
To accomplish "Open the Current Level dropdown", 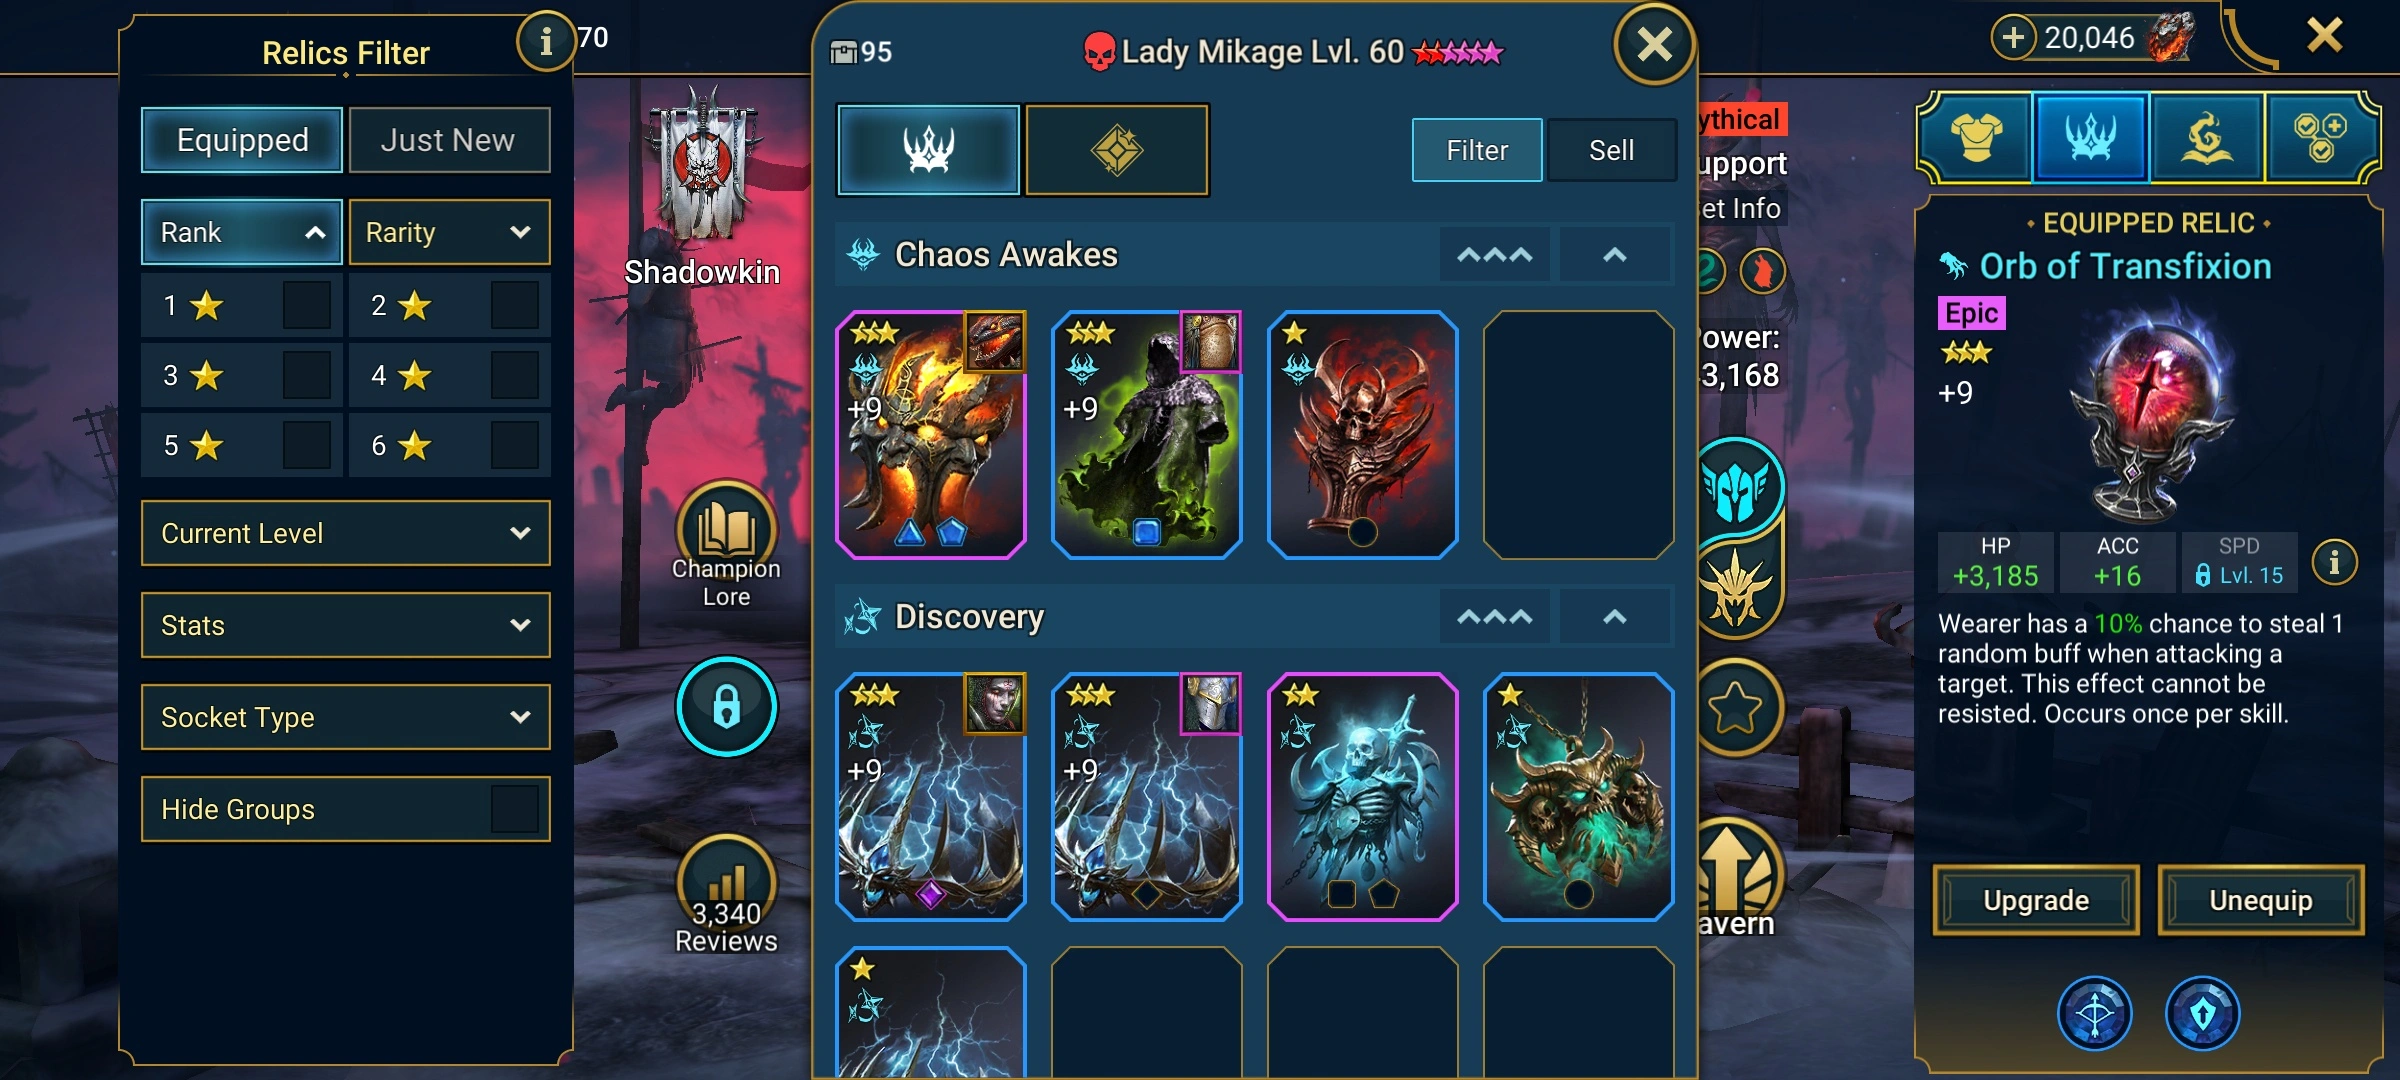I will tap(346, 533).
